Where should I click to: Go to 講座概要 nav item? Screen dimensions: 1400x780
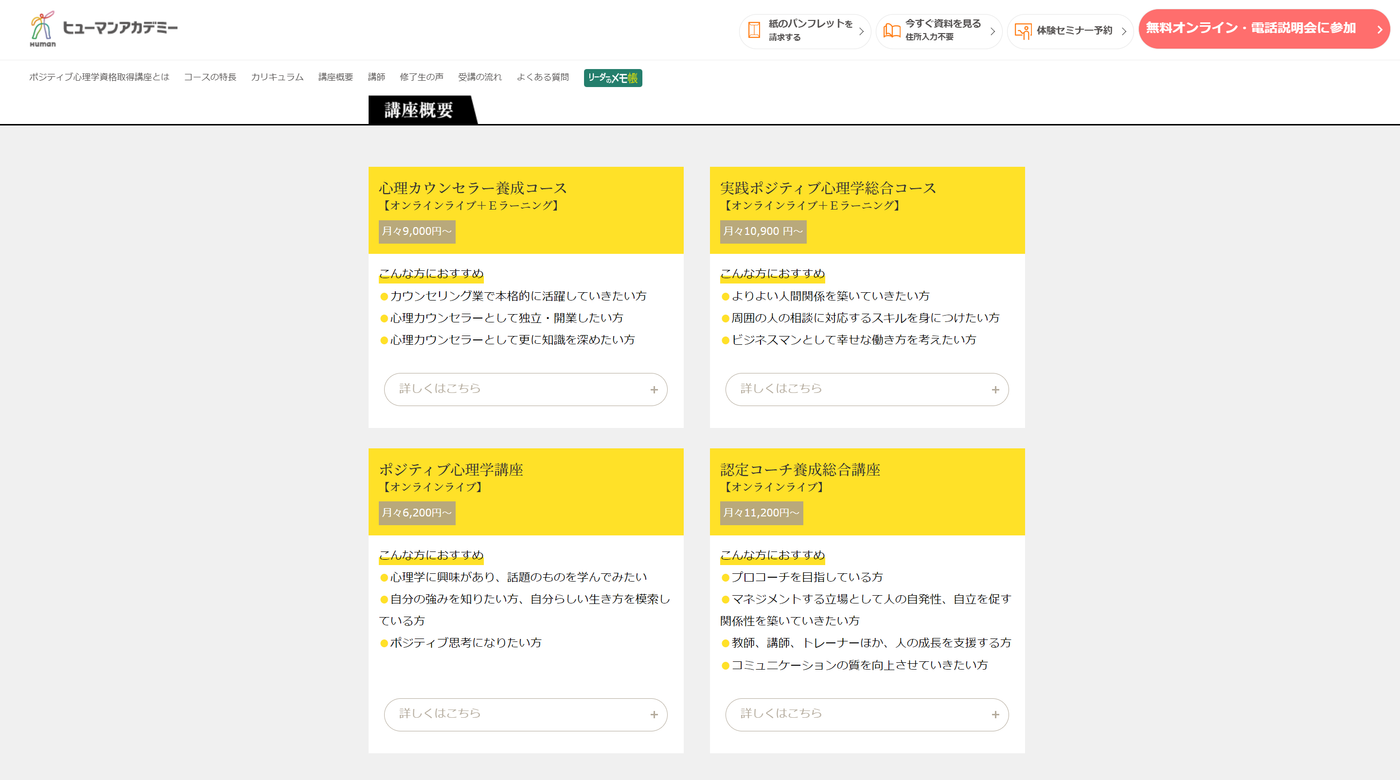point(336,77)
